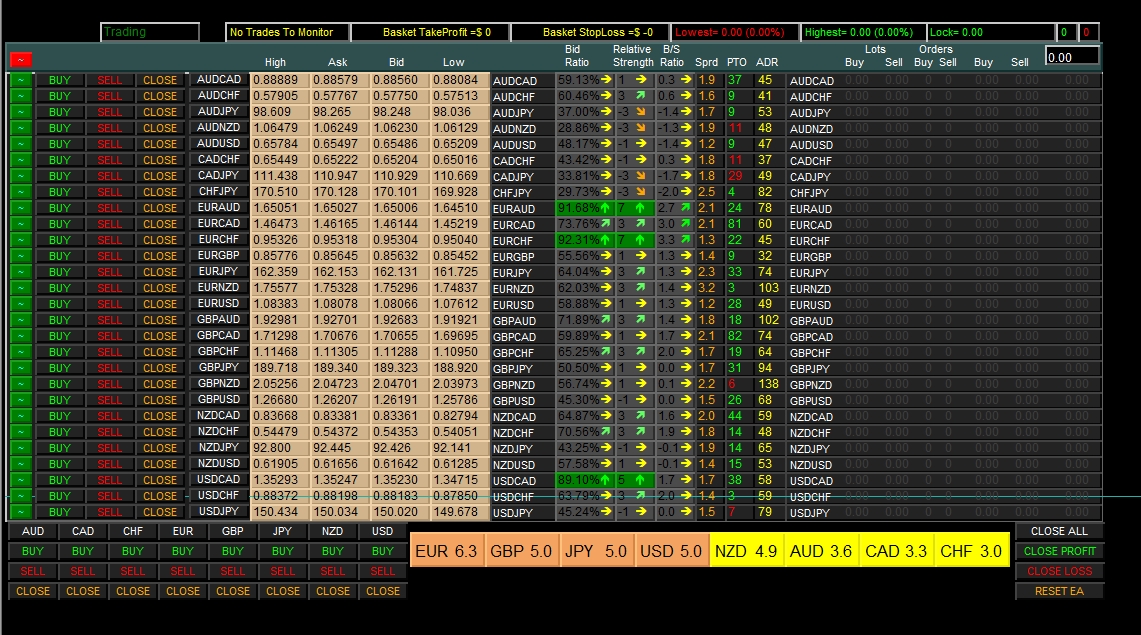Select the JPY currency tab at bottom
1141x635 pixels.
tap(282, 532)
